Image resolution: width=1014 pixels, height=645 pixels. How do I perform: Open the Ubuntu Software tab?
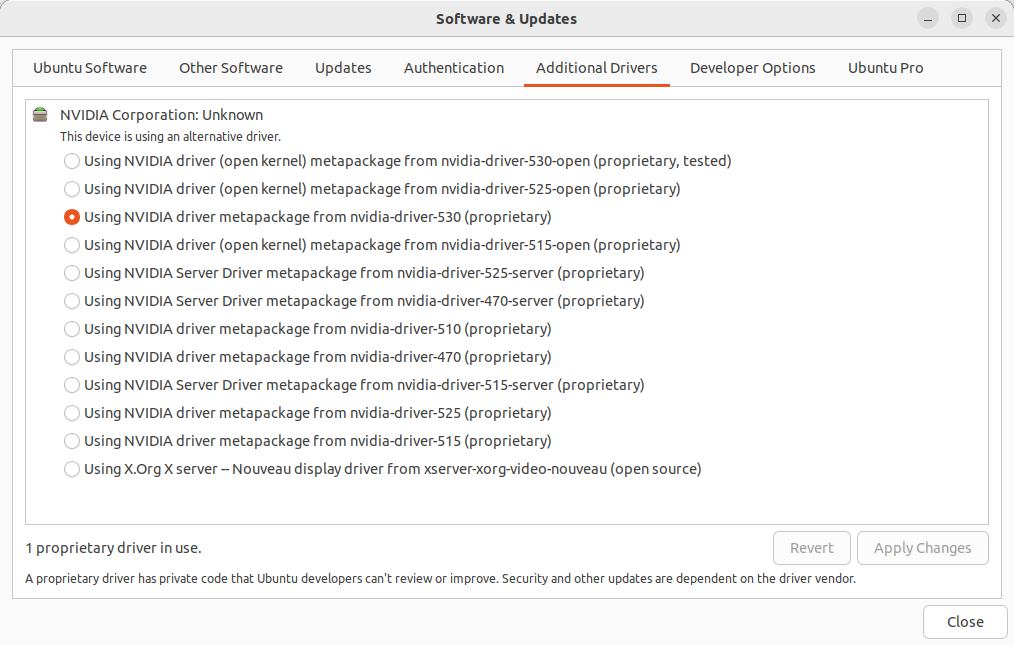coord(90,68)
